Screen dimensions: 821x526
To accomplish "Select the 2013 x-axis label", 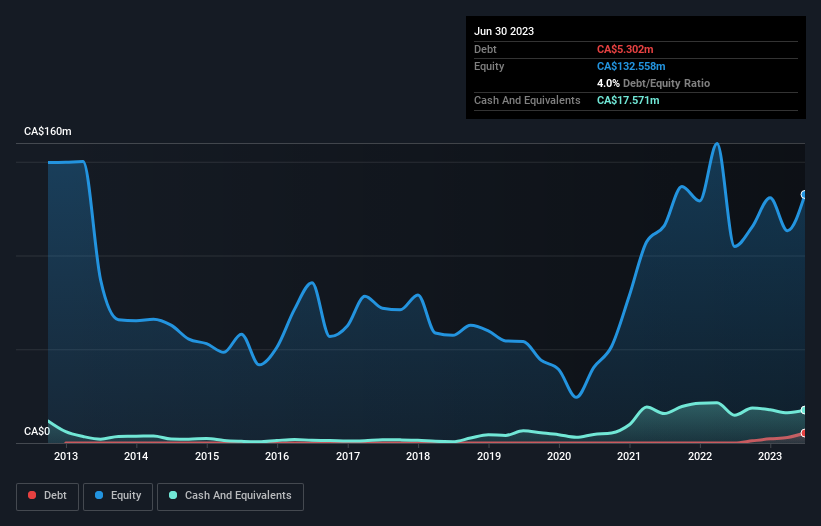I will pyautogui.click(x=66, y=456).
